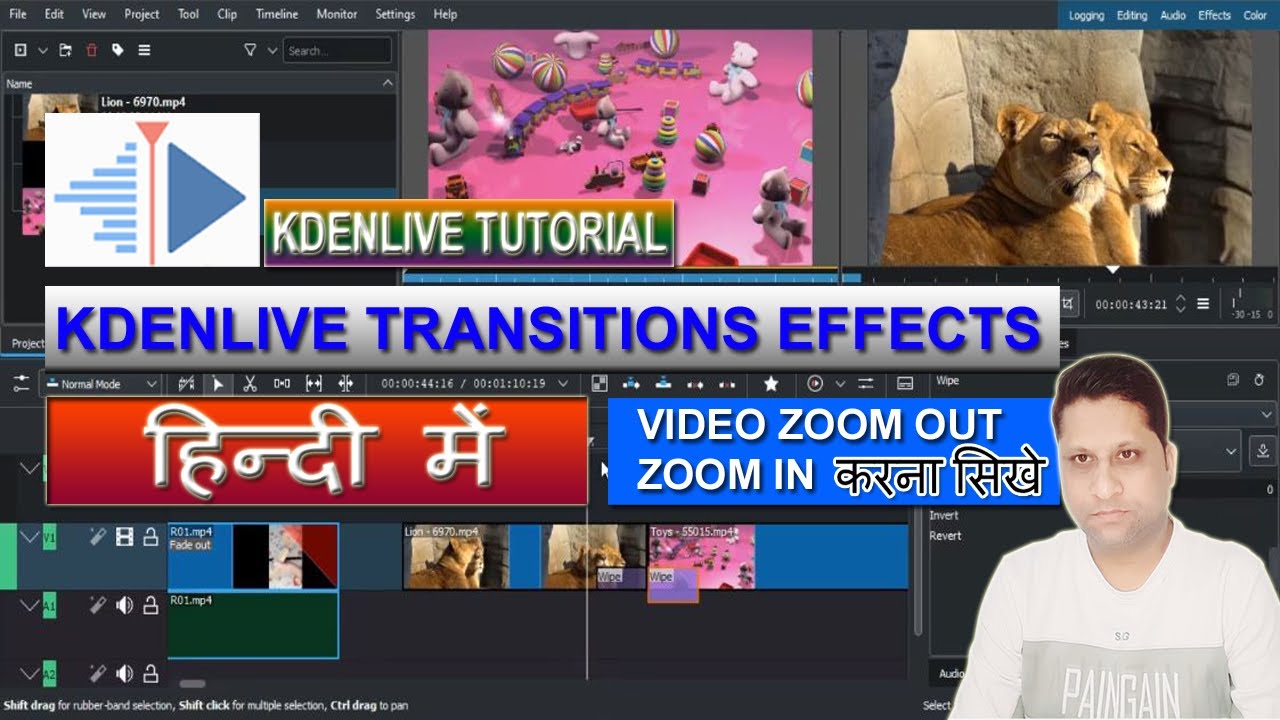Open the Monitor menu

[337, 14]
